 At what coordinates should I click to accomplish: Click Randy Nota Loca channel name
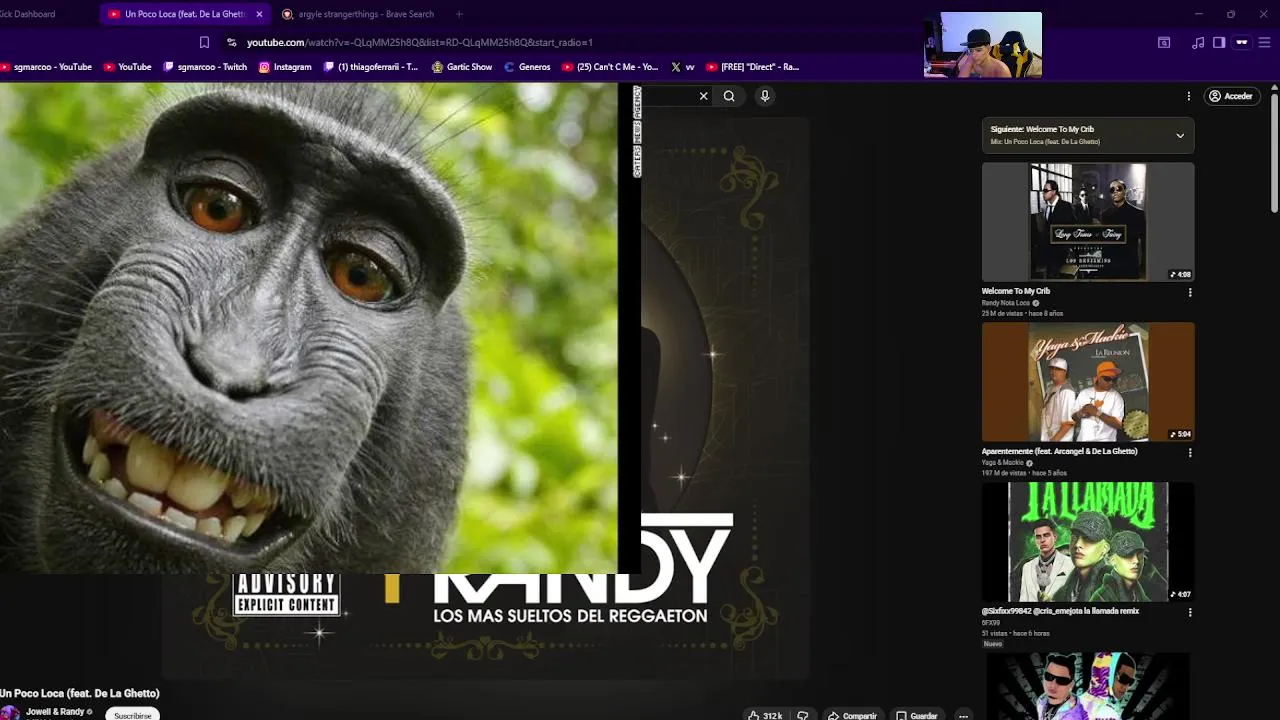coord(1006,303)
